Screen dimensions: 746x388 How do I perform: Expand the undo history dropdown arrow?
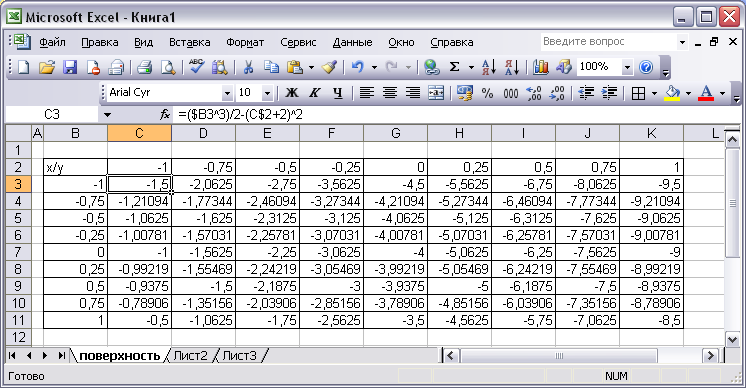coord(374,68)
